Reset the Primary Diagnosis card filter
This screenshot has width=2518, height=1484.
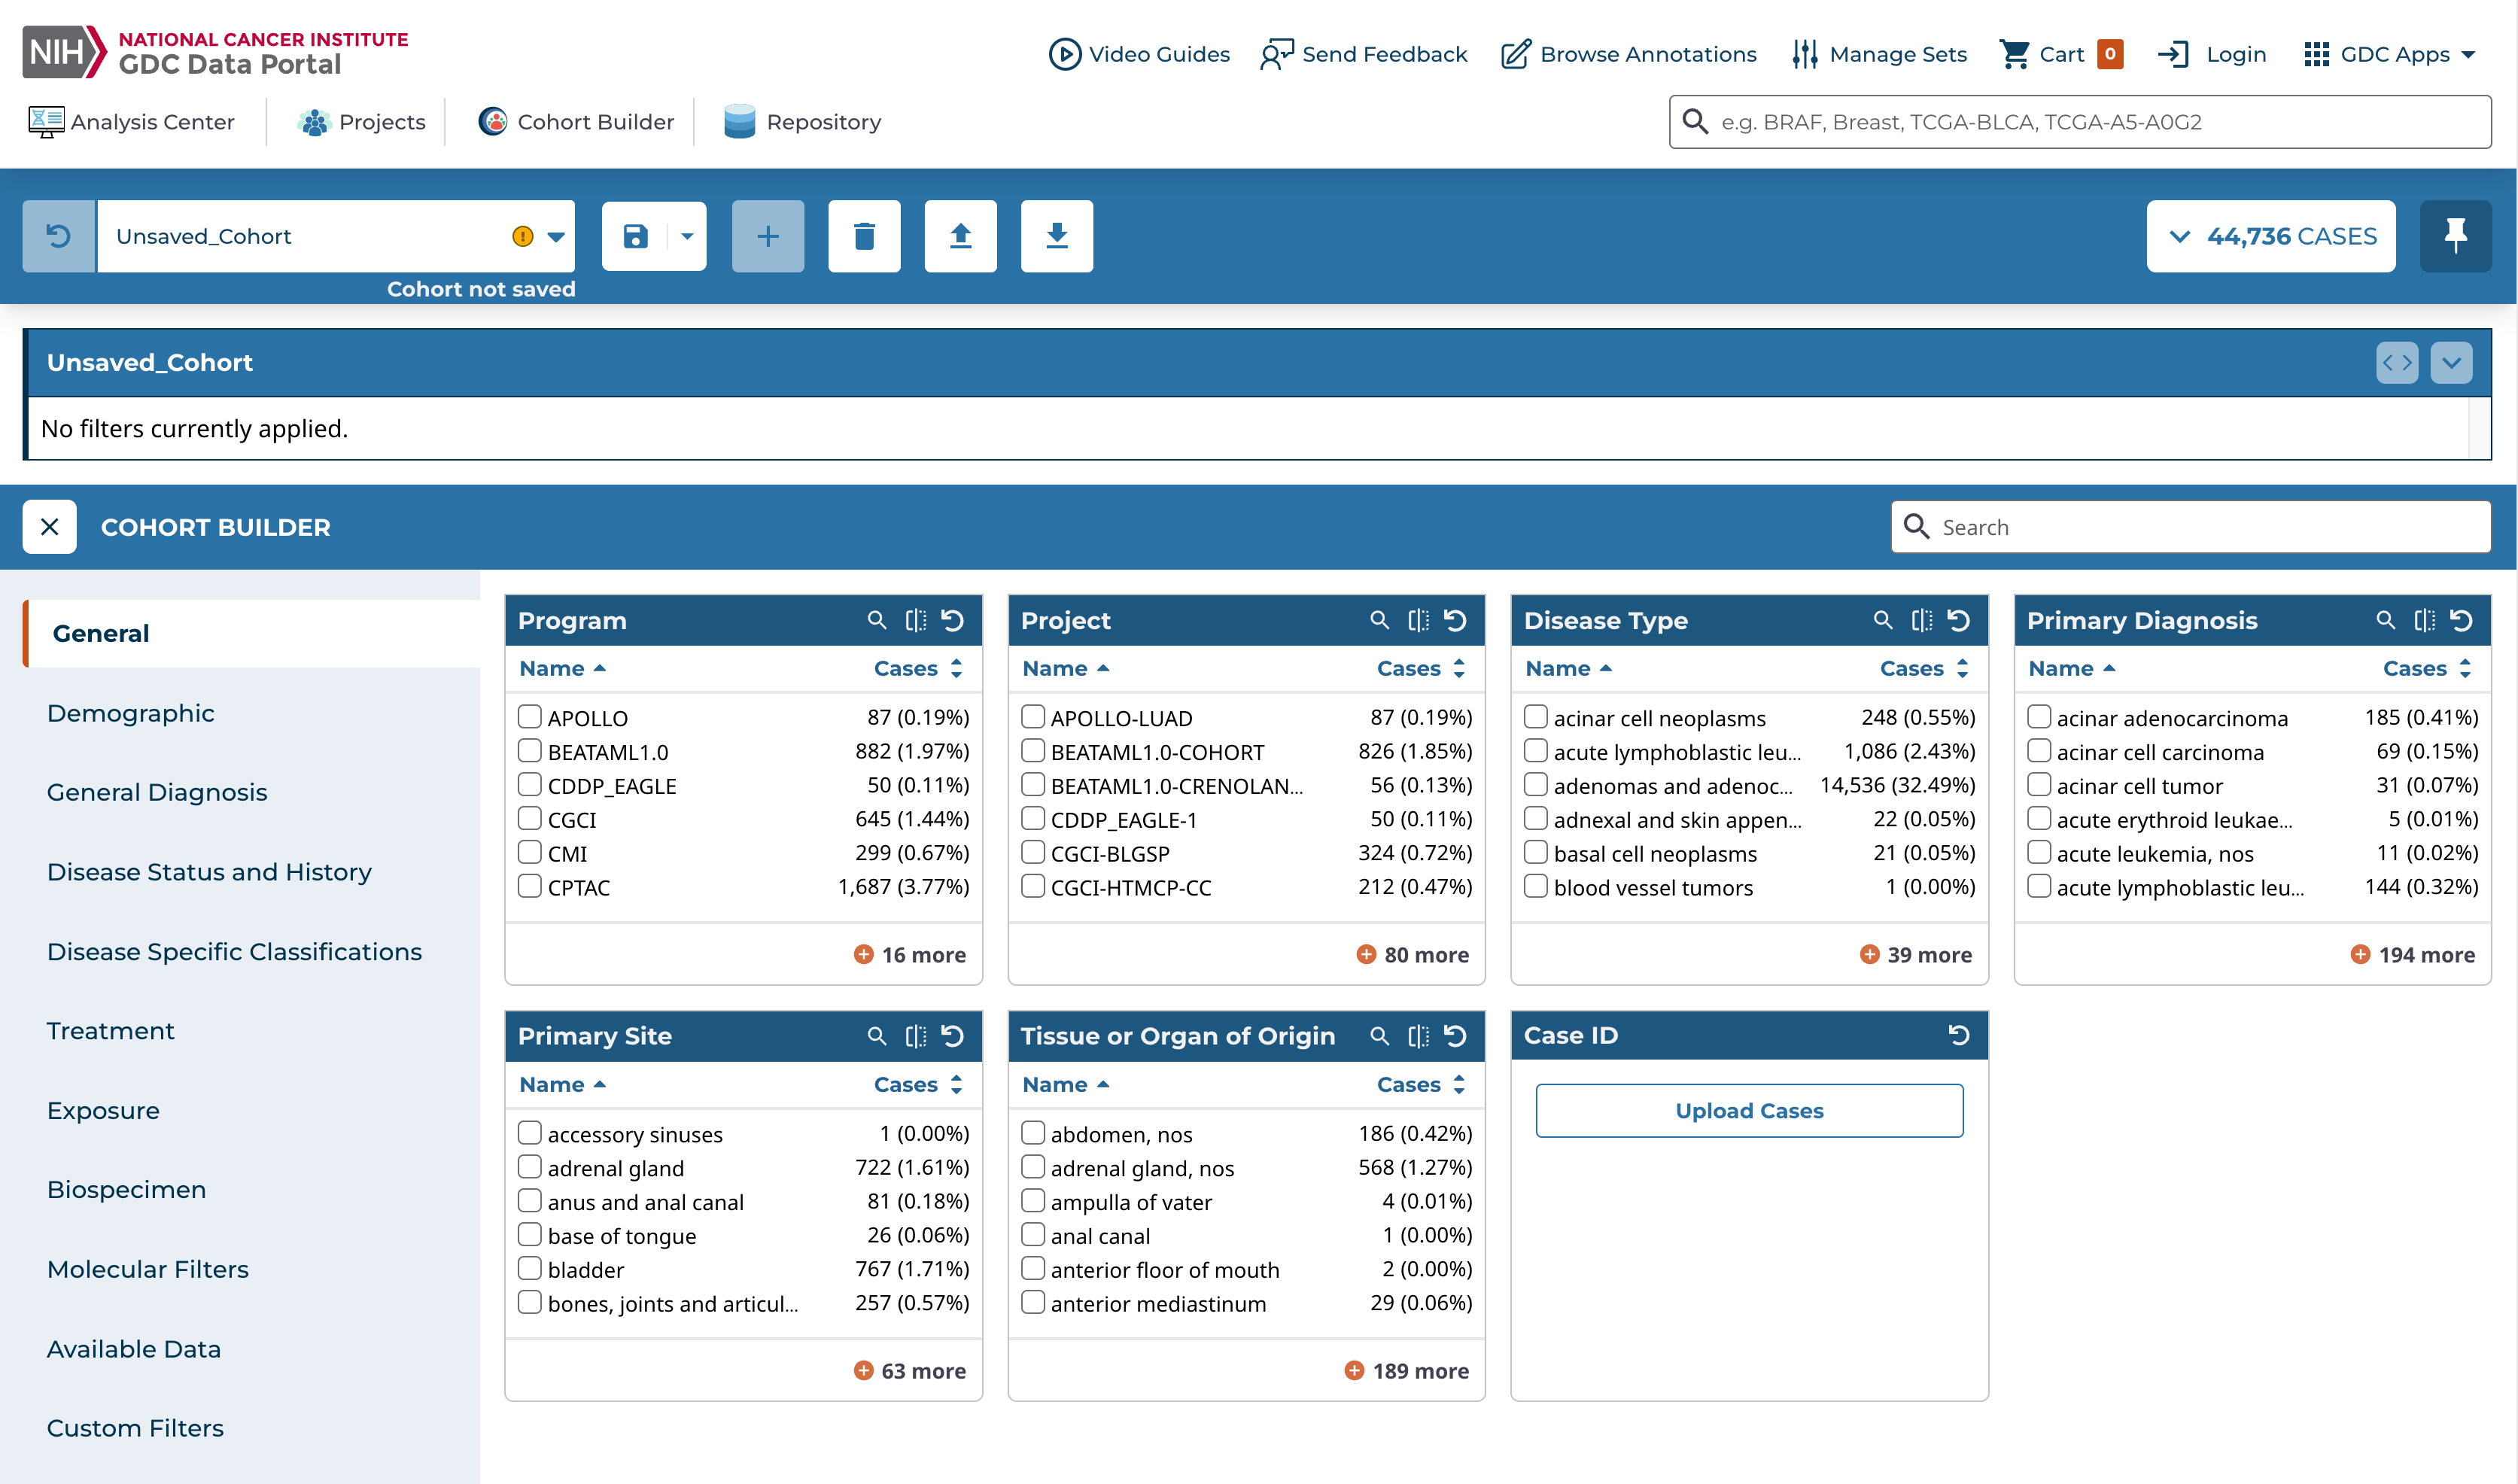pos(2461,620)
